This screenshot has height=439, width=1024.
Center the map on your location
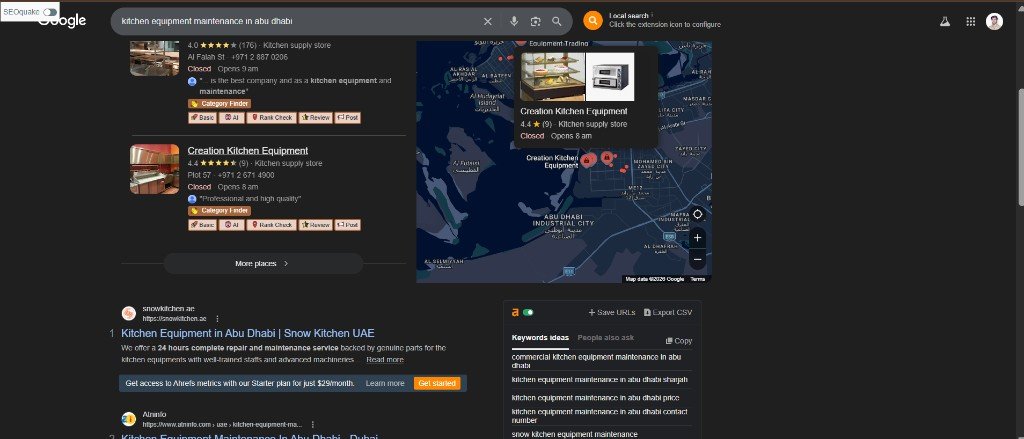697,214
